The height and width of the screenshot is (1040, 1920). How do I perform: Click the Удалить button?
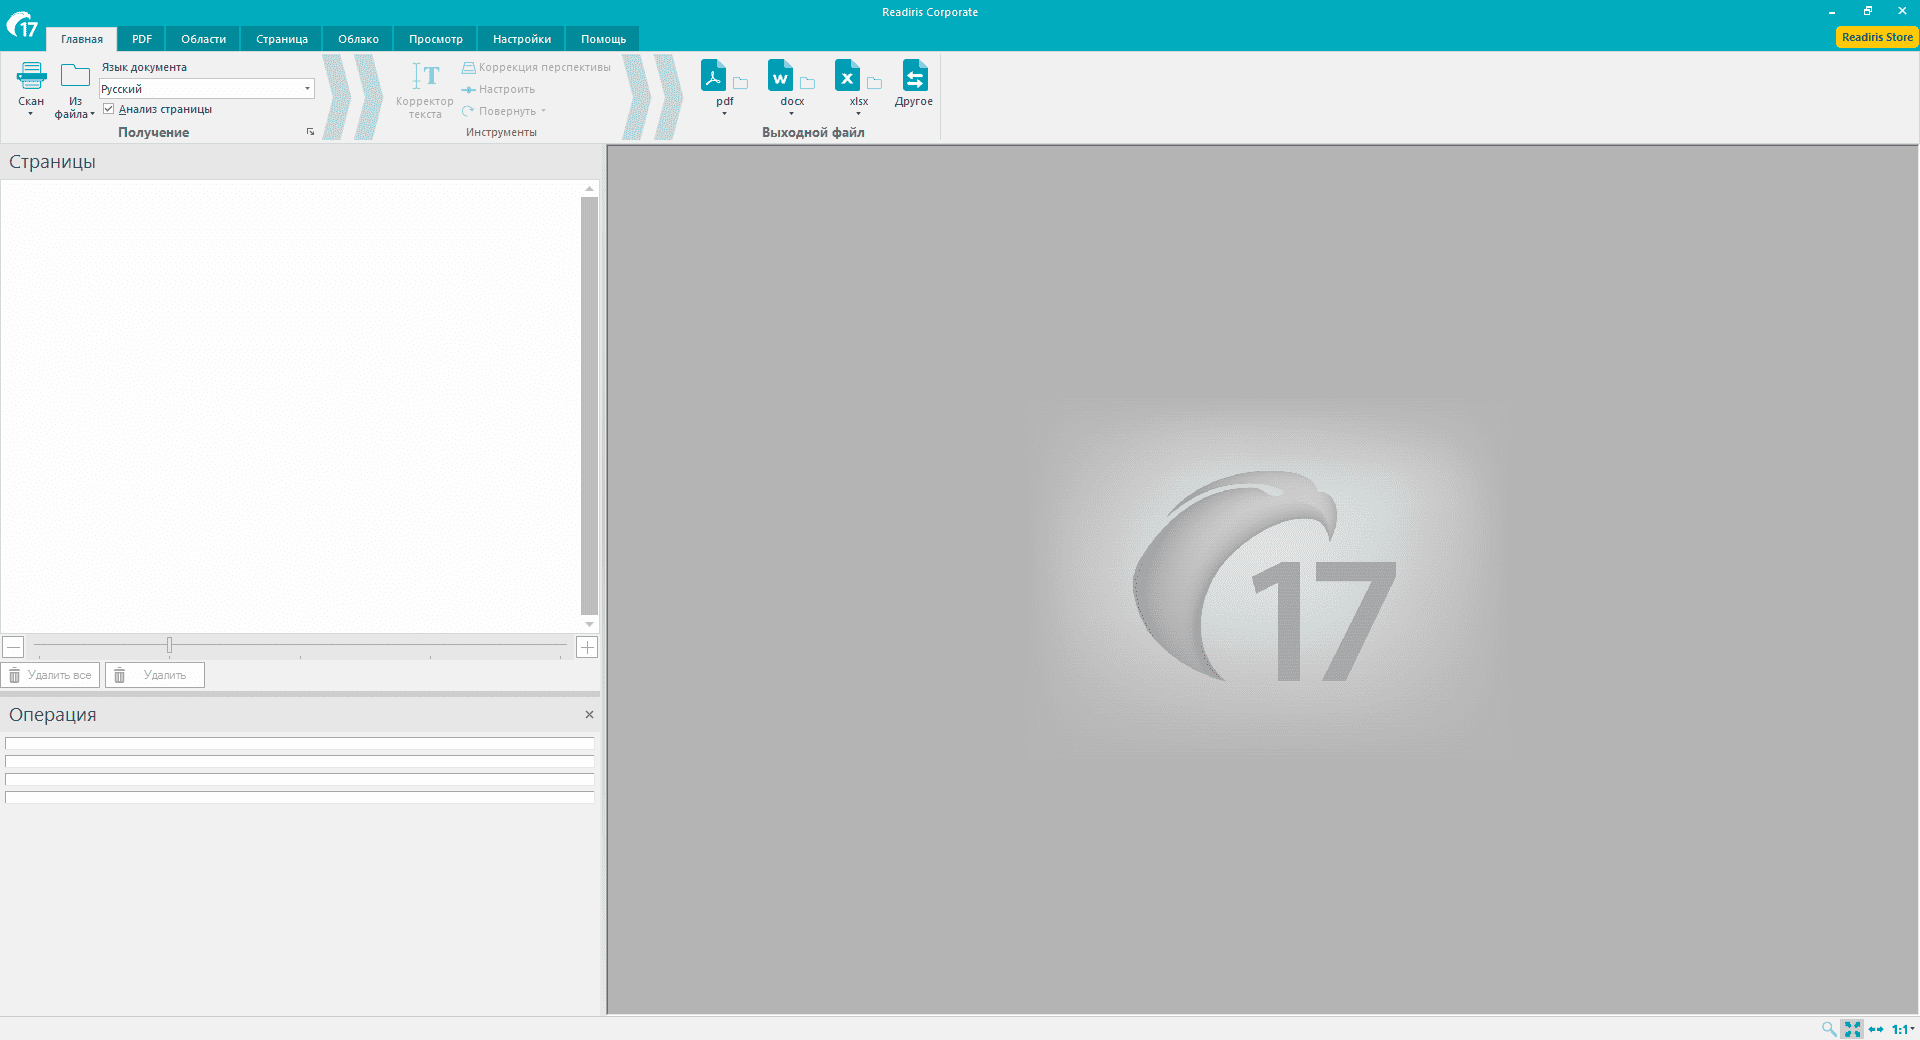[x=155, y=675]
